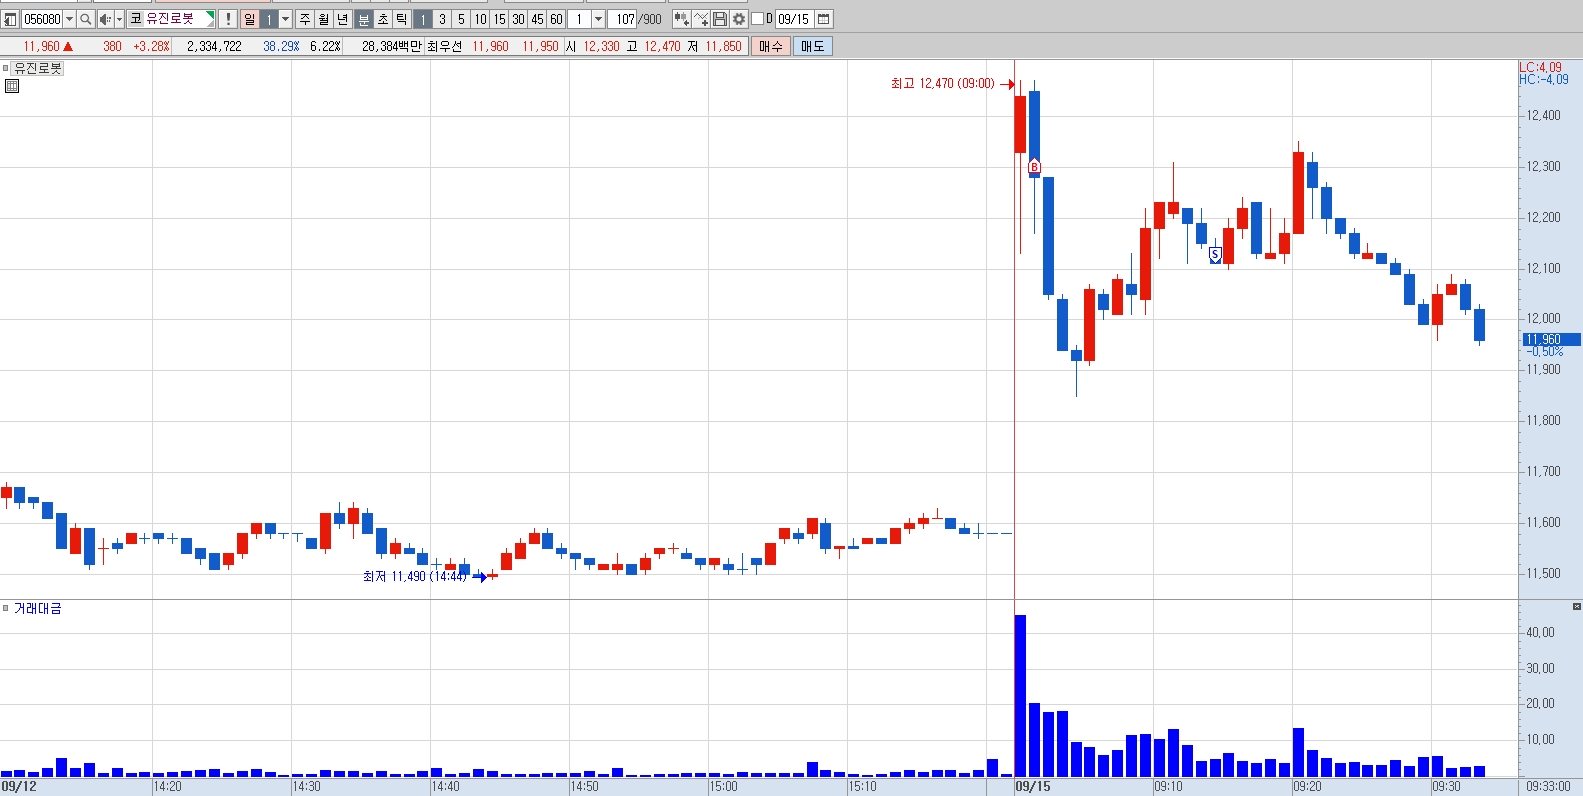Click the panel layout icon left of the stock code
1583x796 pixels.
coord(10,19)
